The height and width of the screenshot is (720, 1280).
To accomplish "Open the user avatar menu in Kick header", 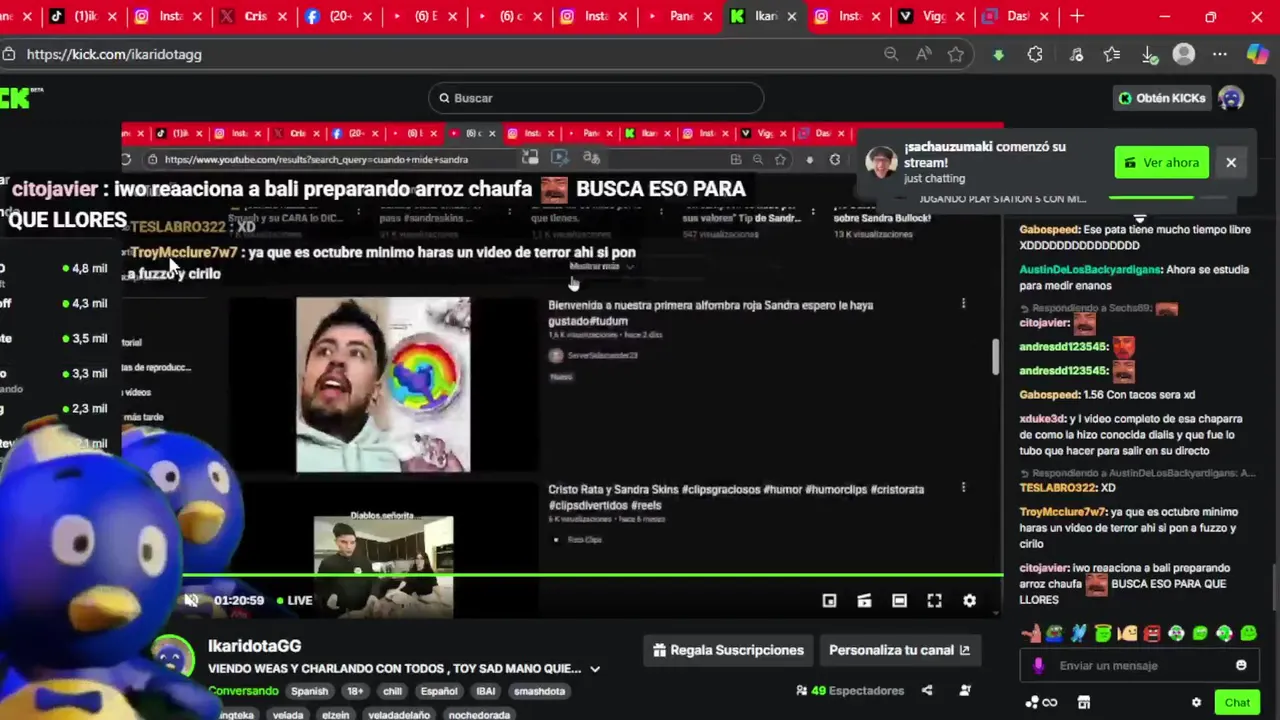I will click(x=1231, y=98).
